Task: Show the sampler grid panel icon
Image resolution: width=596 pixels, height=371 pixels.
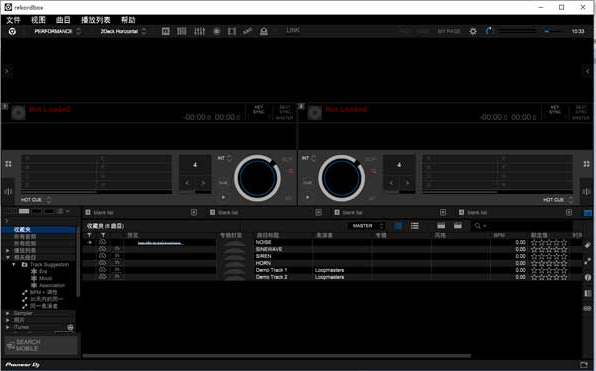Action: point(182,31)
